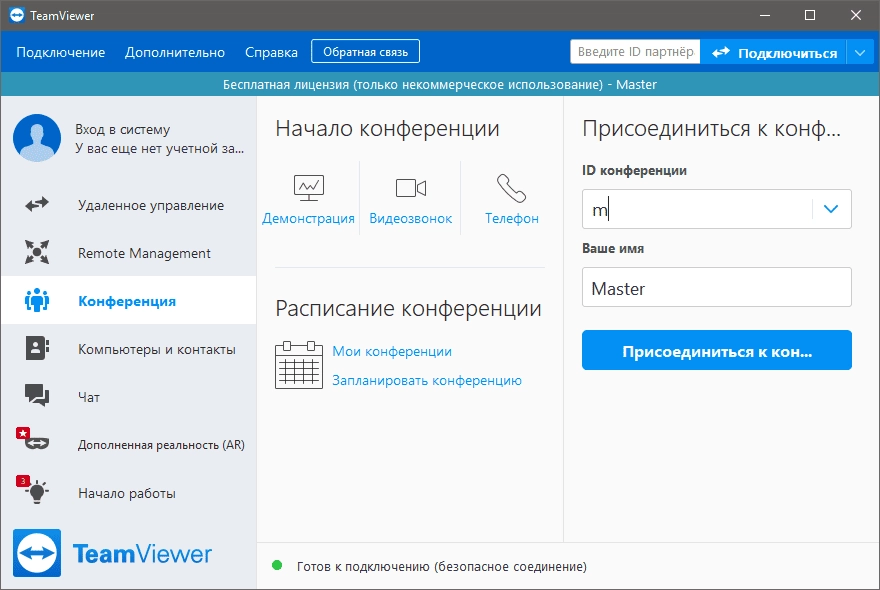
Task: Open the Справка menu
Action: (x=271, y=52)
